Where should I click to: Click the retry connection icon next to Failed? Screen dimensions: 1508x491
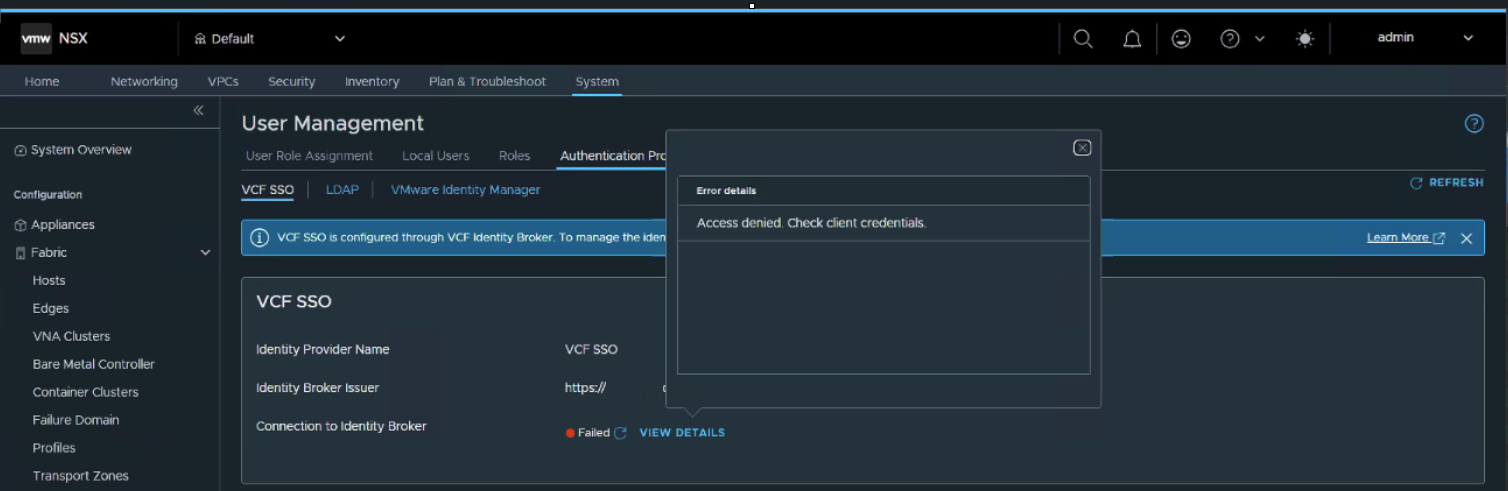[620, 433]
